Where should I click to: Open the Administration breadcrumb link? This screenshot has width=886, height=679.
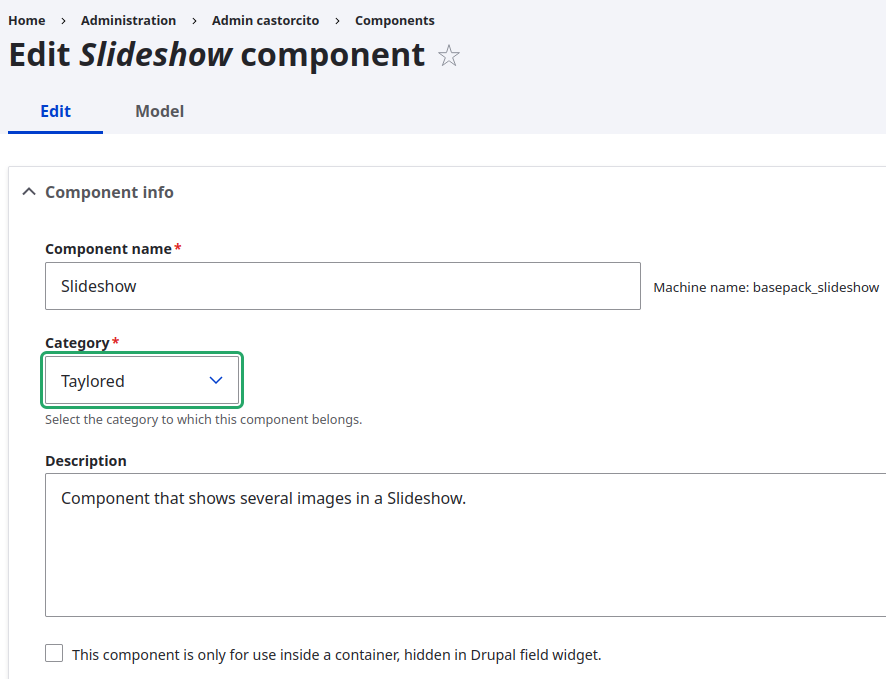128,20
